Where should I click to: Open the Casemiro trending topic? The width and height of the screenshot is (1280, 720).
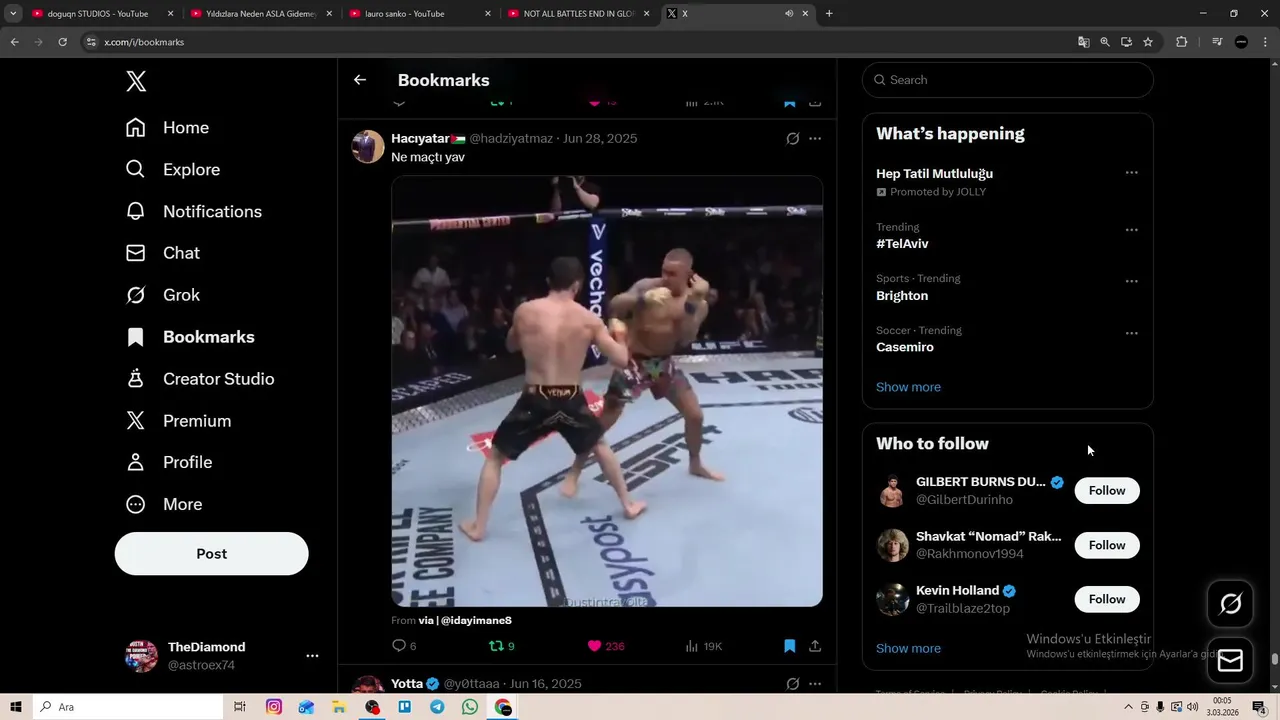pos(905,348)
